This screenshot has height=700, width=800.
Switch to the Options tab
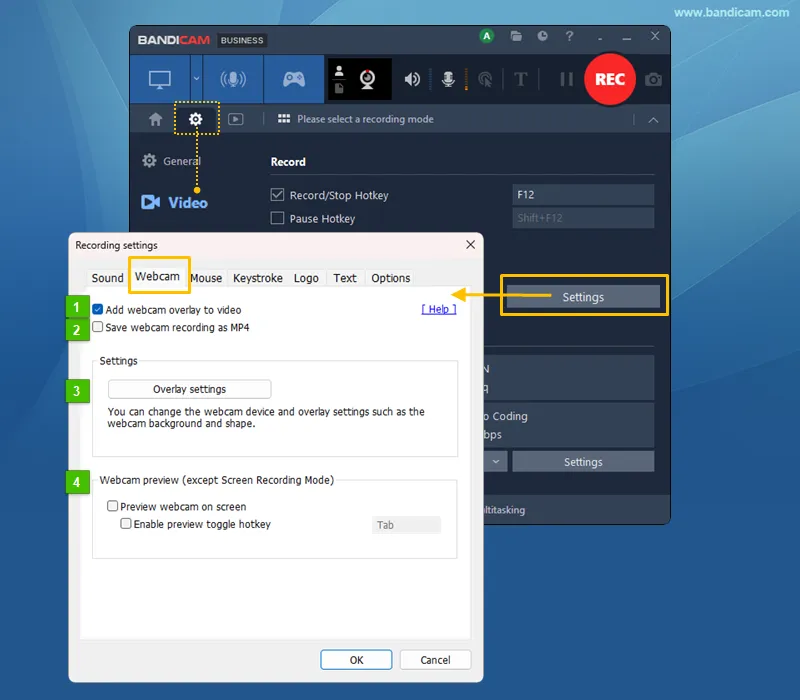coord(391,278)
